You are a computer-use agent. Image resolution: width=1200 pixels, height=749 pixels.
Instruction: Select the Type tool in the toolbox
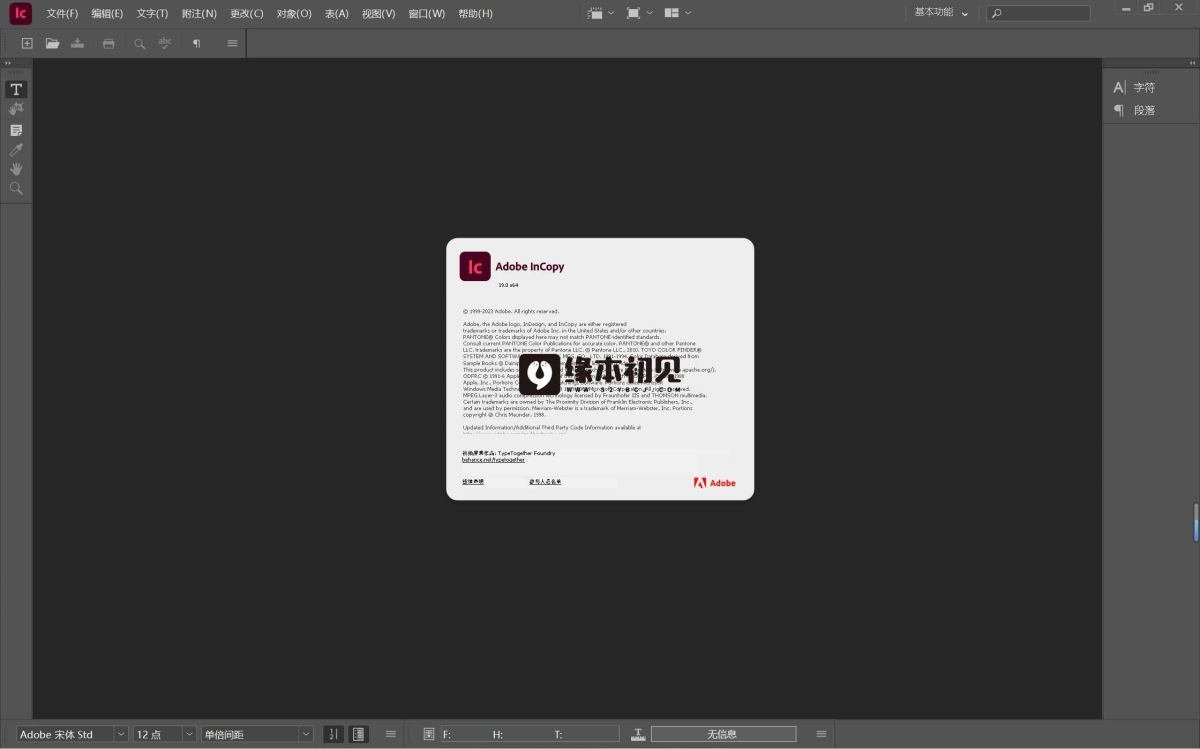[16, 89]
